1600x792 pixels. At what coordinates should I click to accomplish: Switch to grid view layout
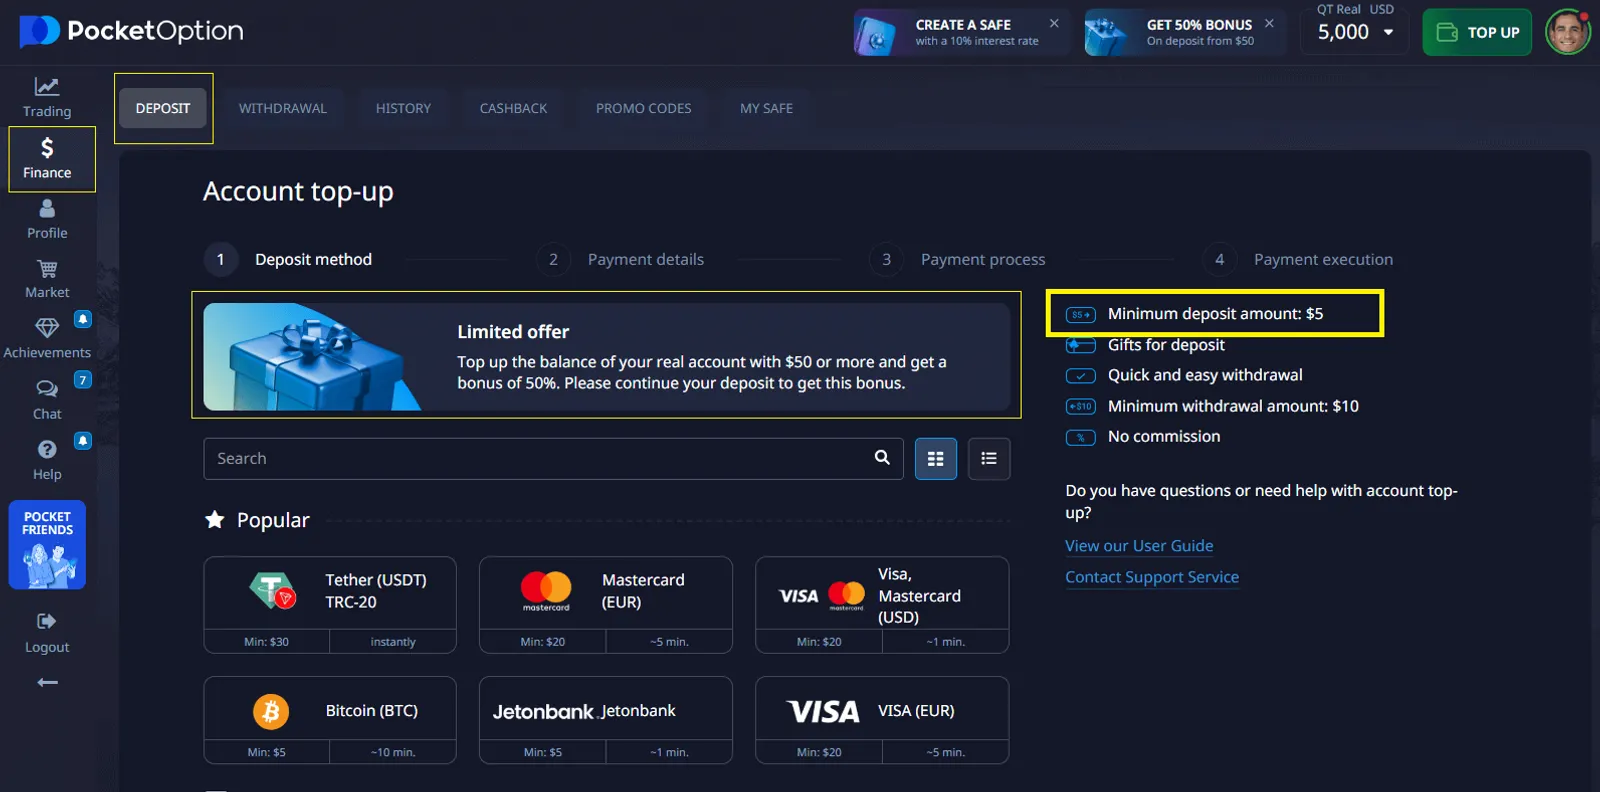tap(936, 459)
